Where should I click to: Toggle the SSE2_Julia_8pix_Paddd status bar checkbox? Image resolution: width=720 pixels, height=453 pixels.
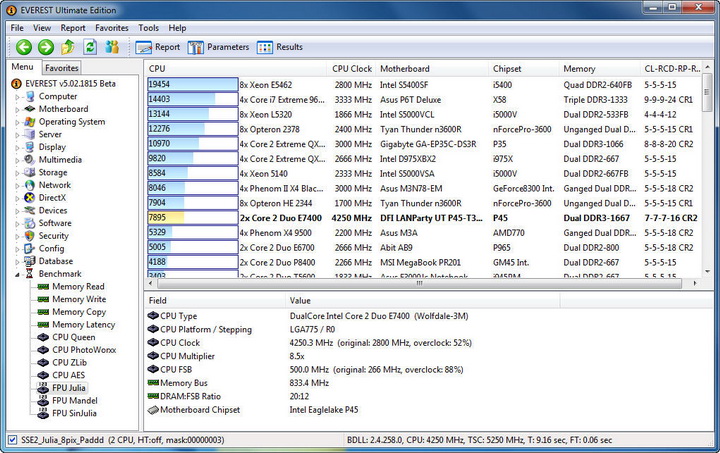tap(13, 440)
